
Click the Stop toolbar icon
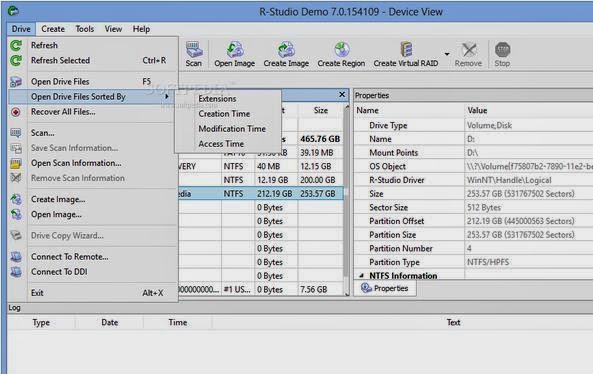(502, 50)
